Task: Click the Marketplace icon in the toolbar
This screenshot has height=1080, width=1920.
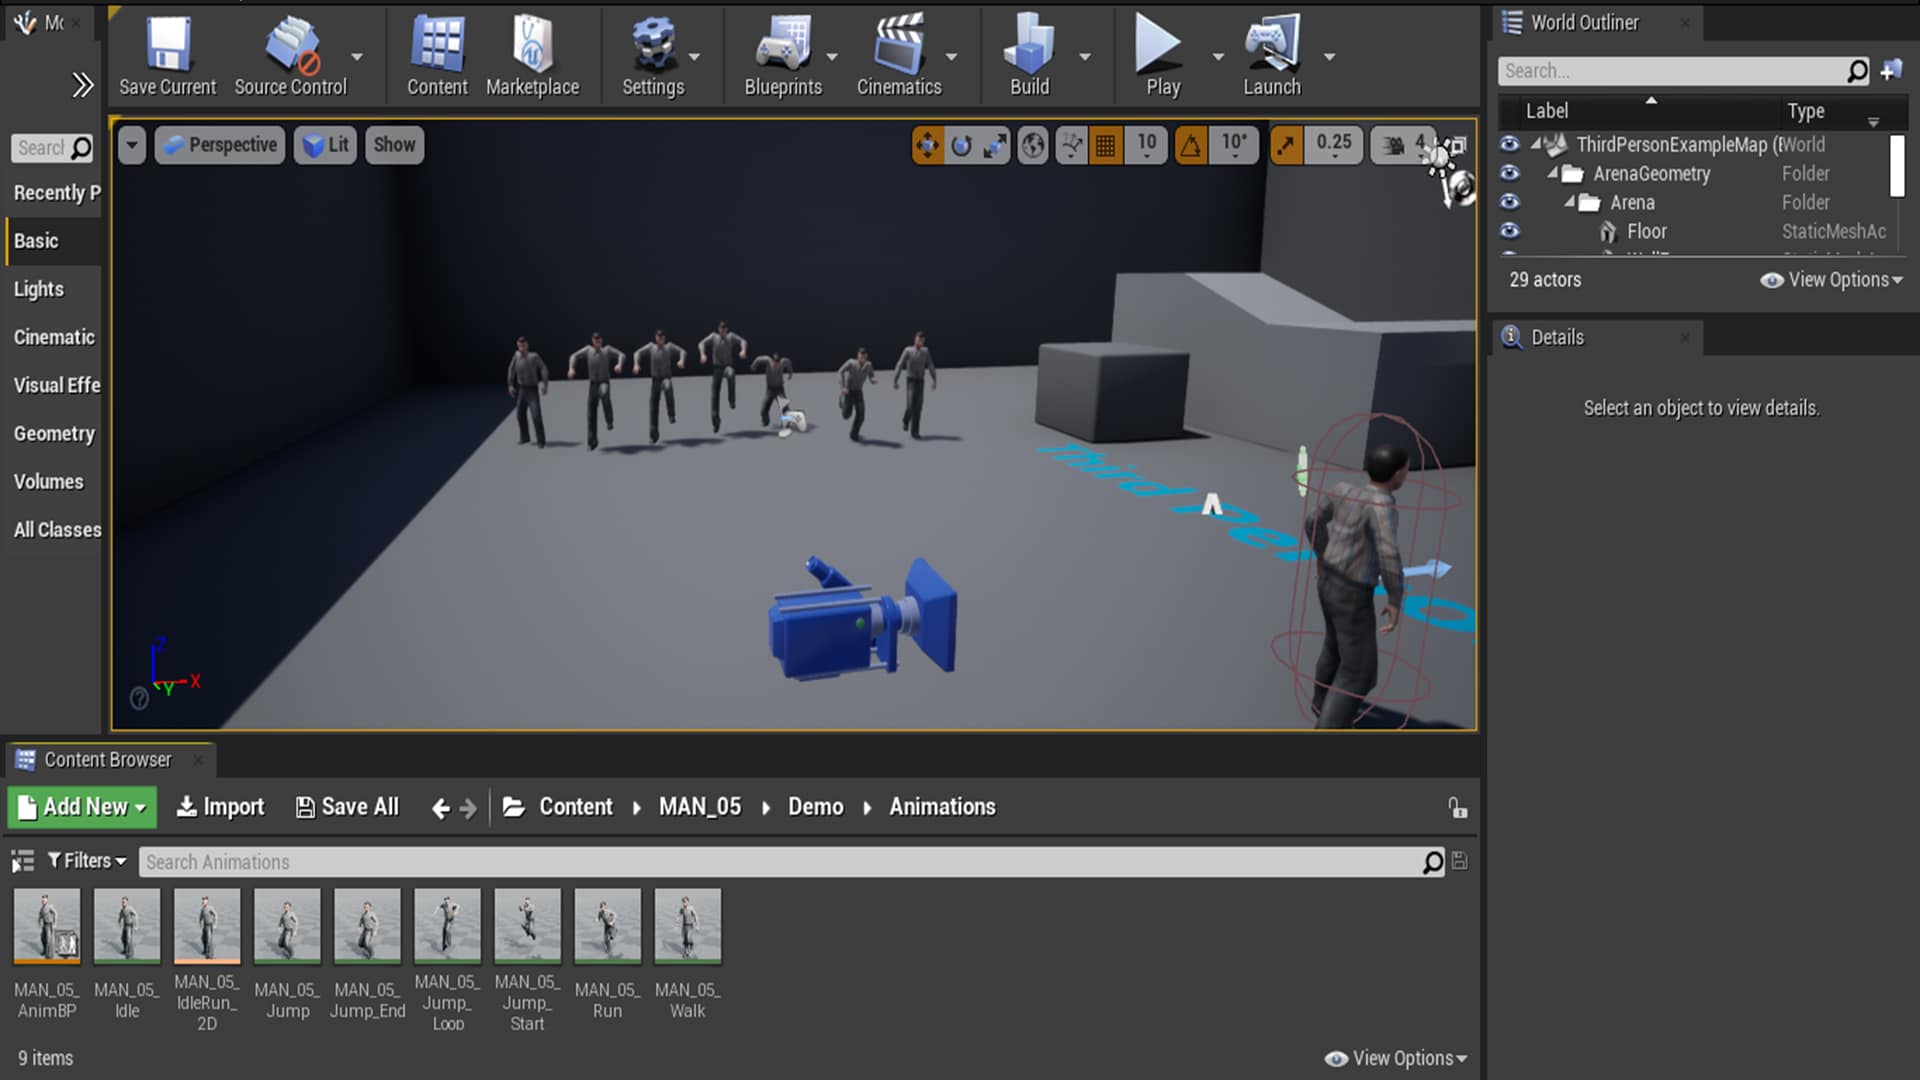Action: [x=533, y=55]
